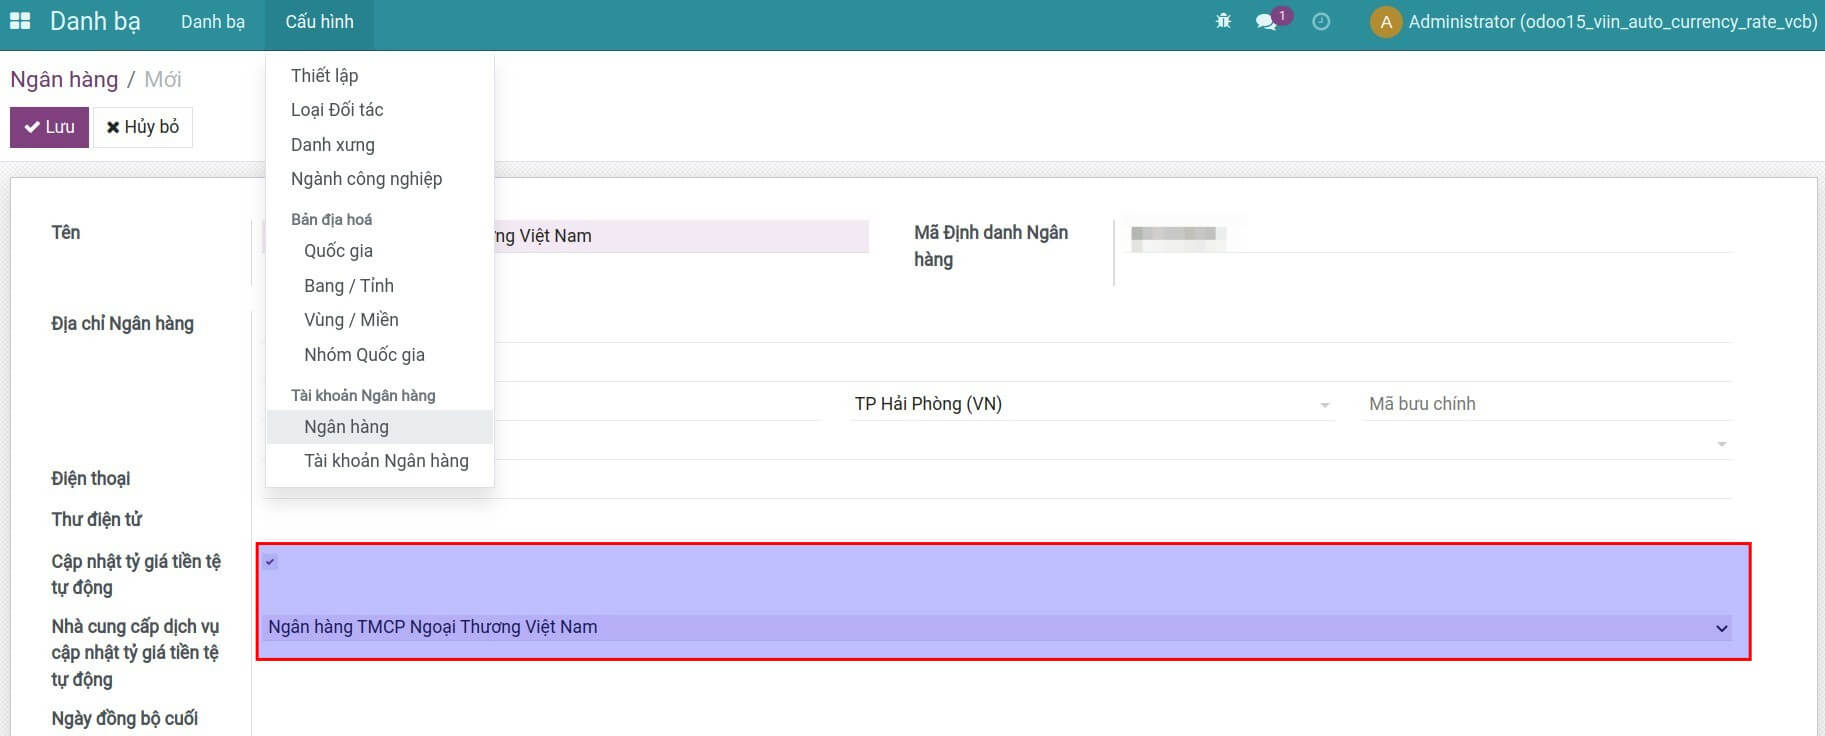Expand the country dropdown arrow
Screen dimensions: 1825x736
coord(1721,444)
